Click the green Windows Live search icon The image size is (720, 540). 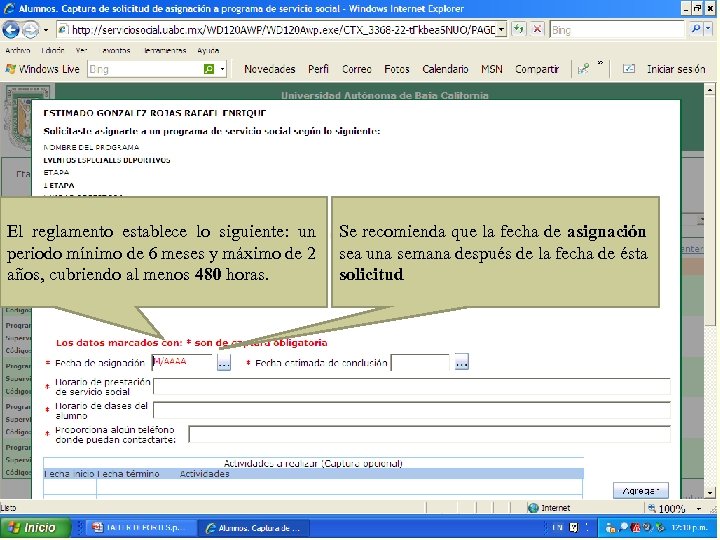click(x=208, y=69)
